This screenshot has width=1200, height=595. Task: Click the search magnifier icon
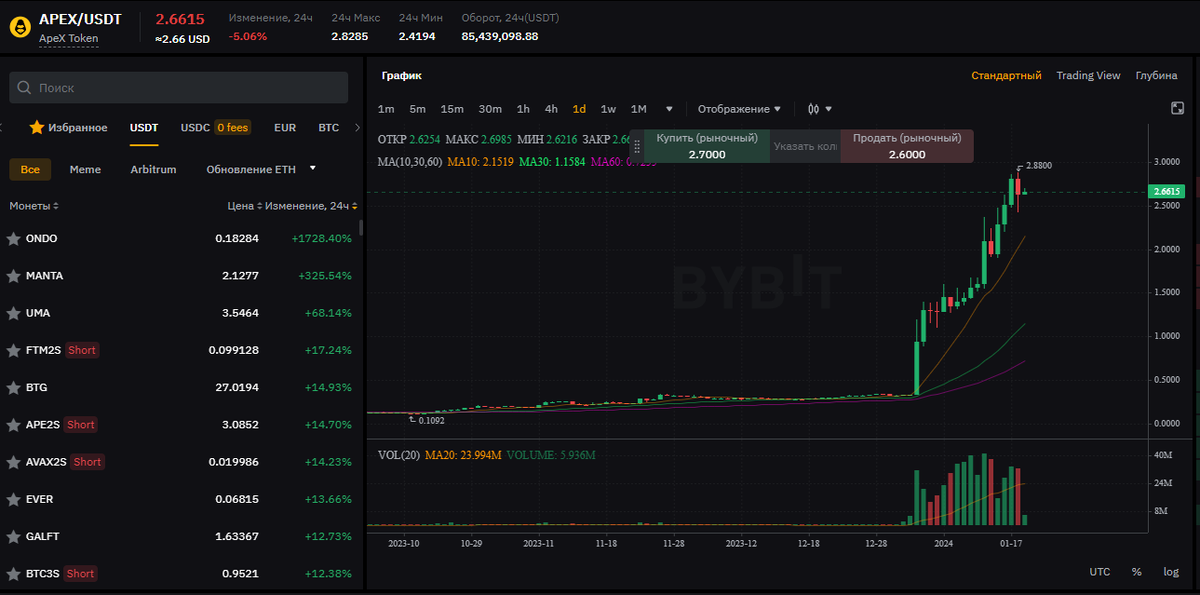tap(24, 88)
